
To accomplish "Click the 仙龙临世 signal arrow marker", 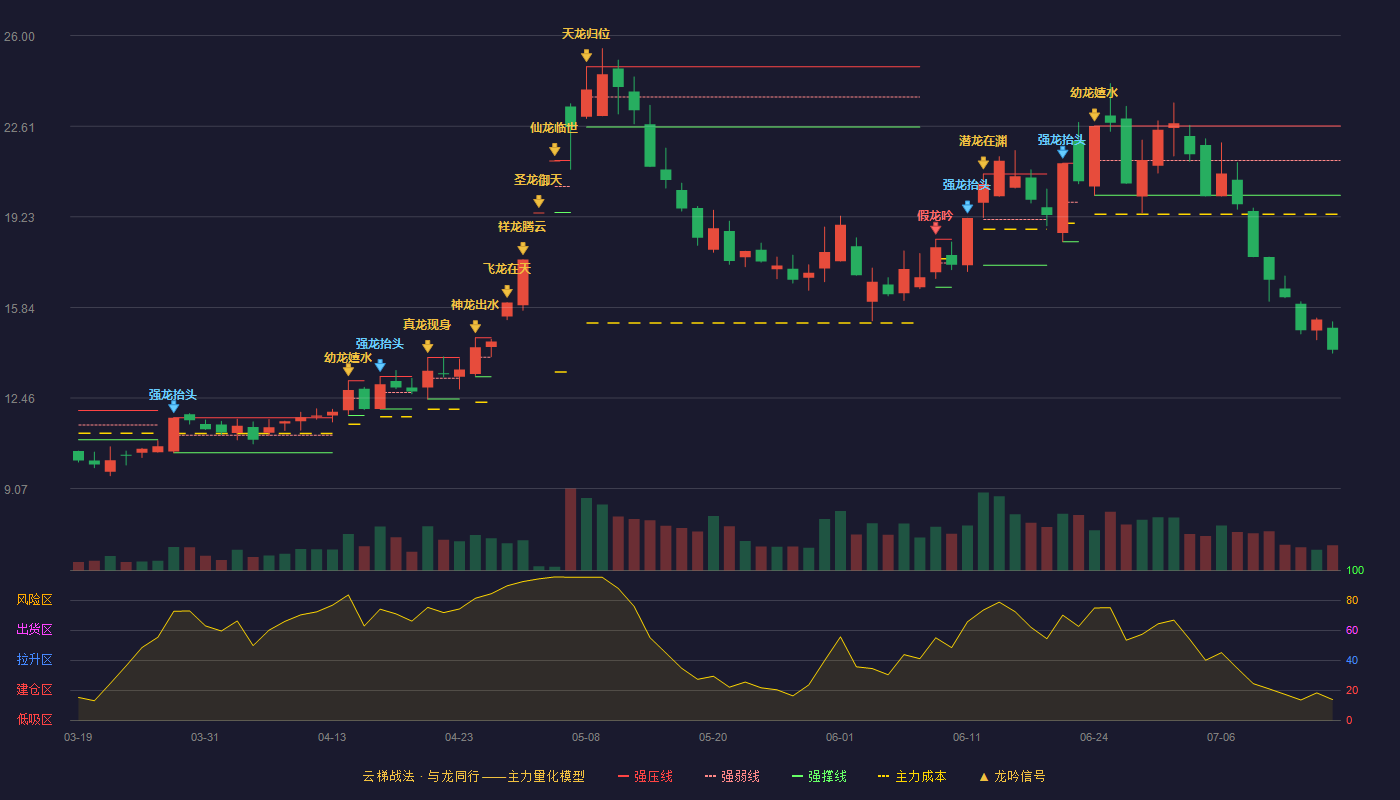I will (554, 150).
